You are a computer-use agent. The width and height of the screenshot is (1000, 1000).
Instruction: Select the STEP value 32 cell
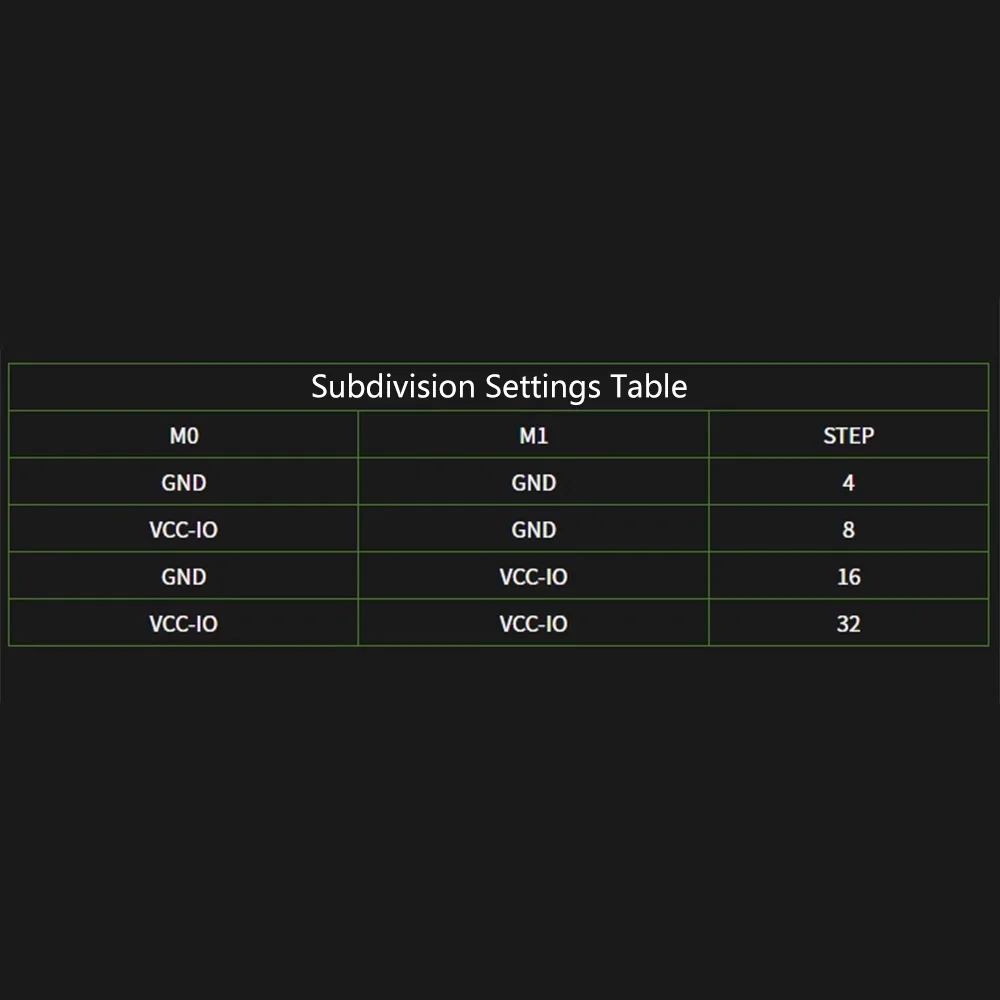click(848, 624)
